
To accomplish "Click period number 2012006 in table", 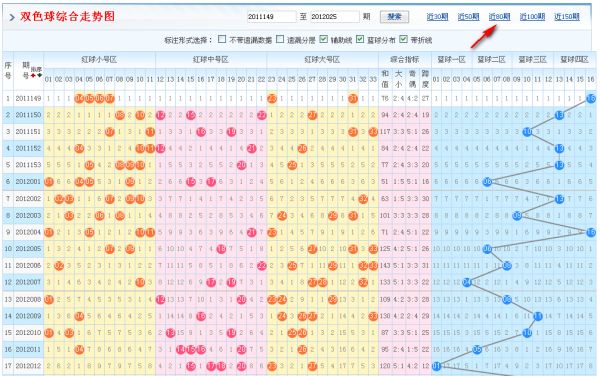I will tap(28, 265).
